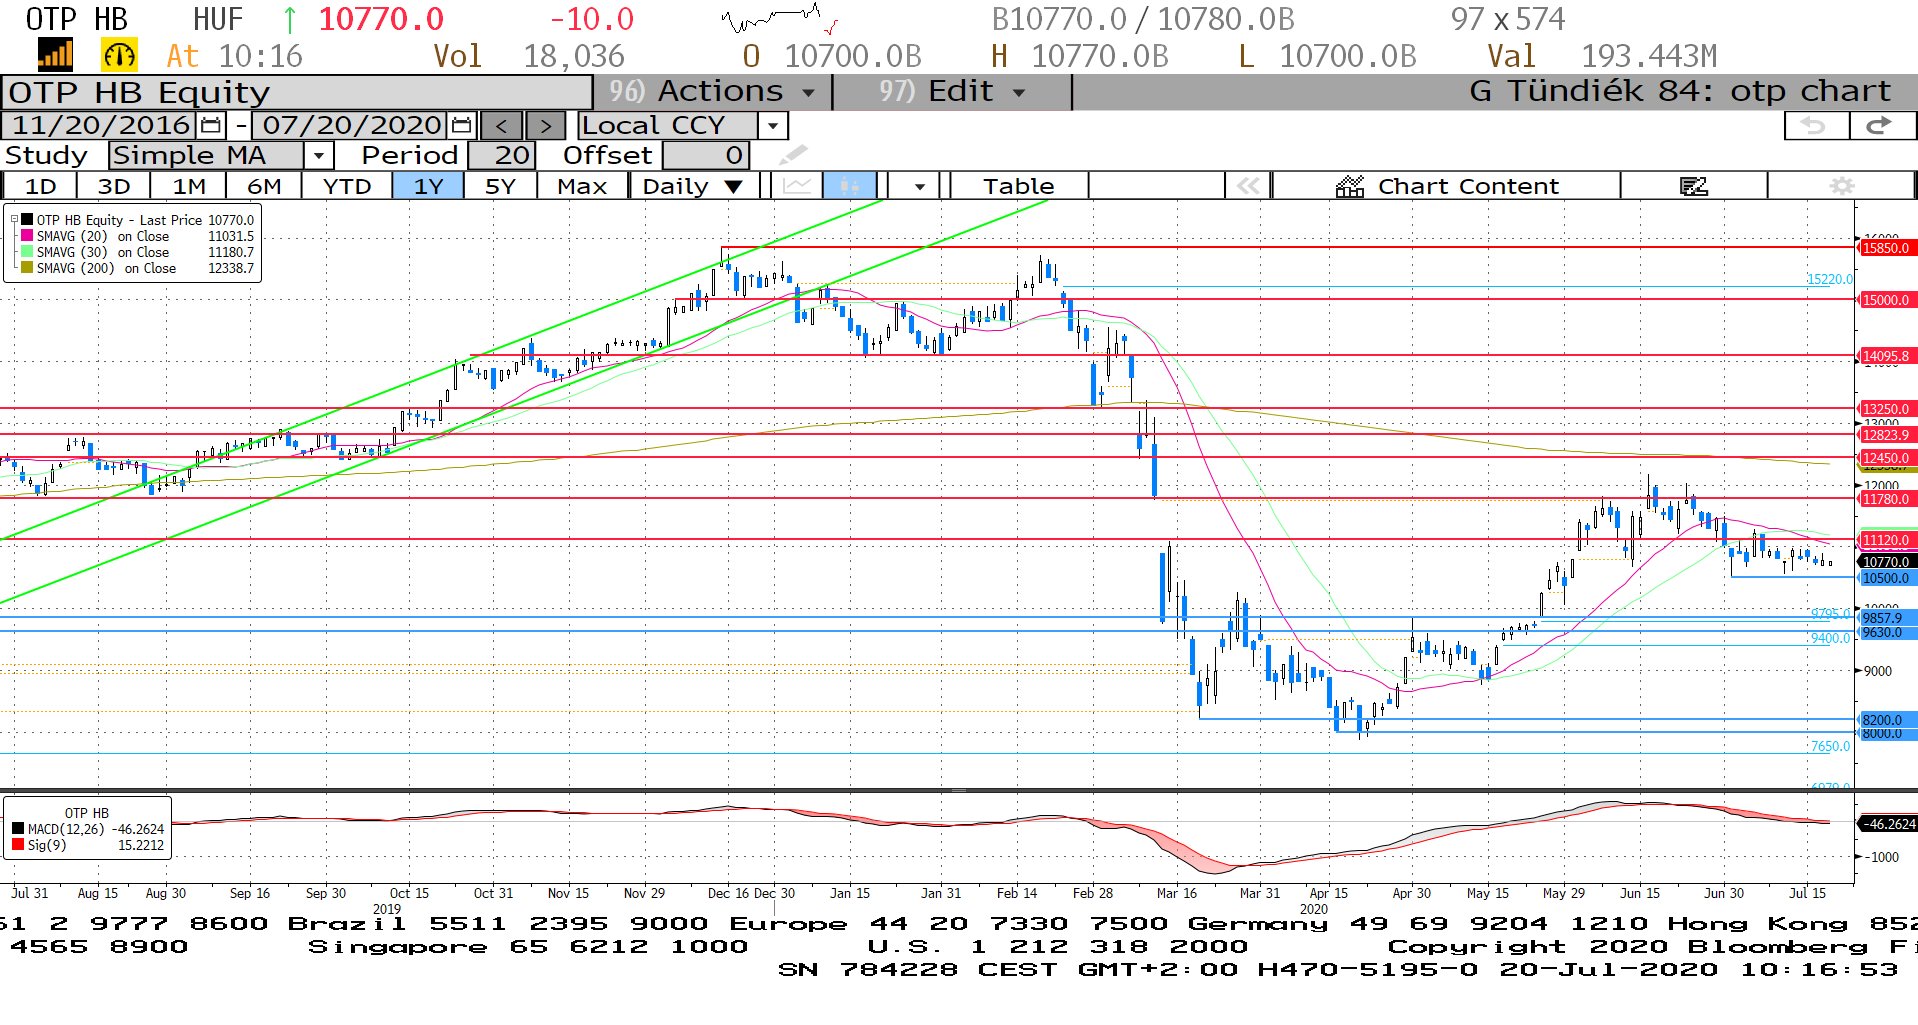Select the 5Y range tab

(x=500, y=186)
